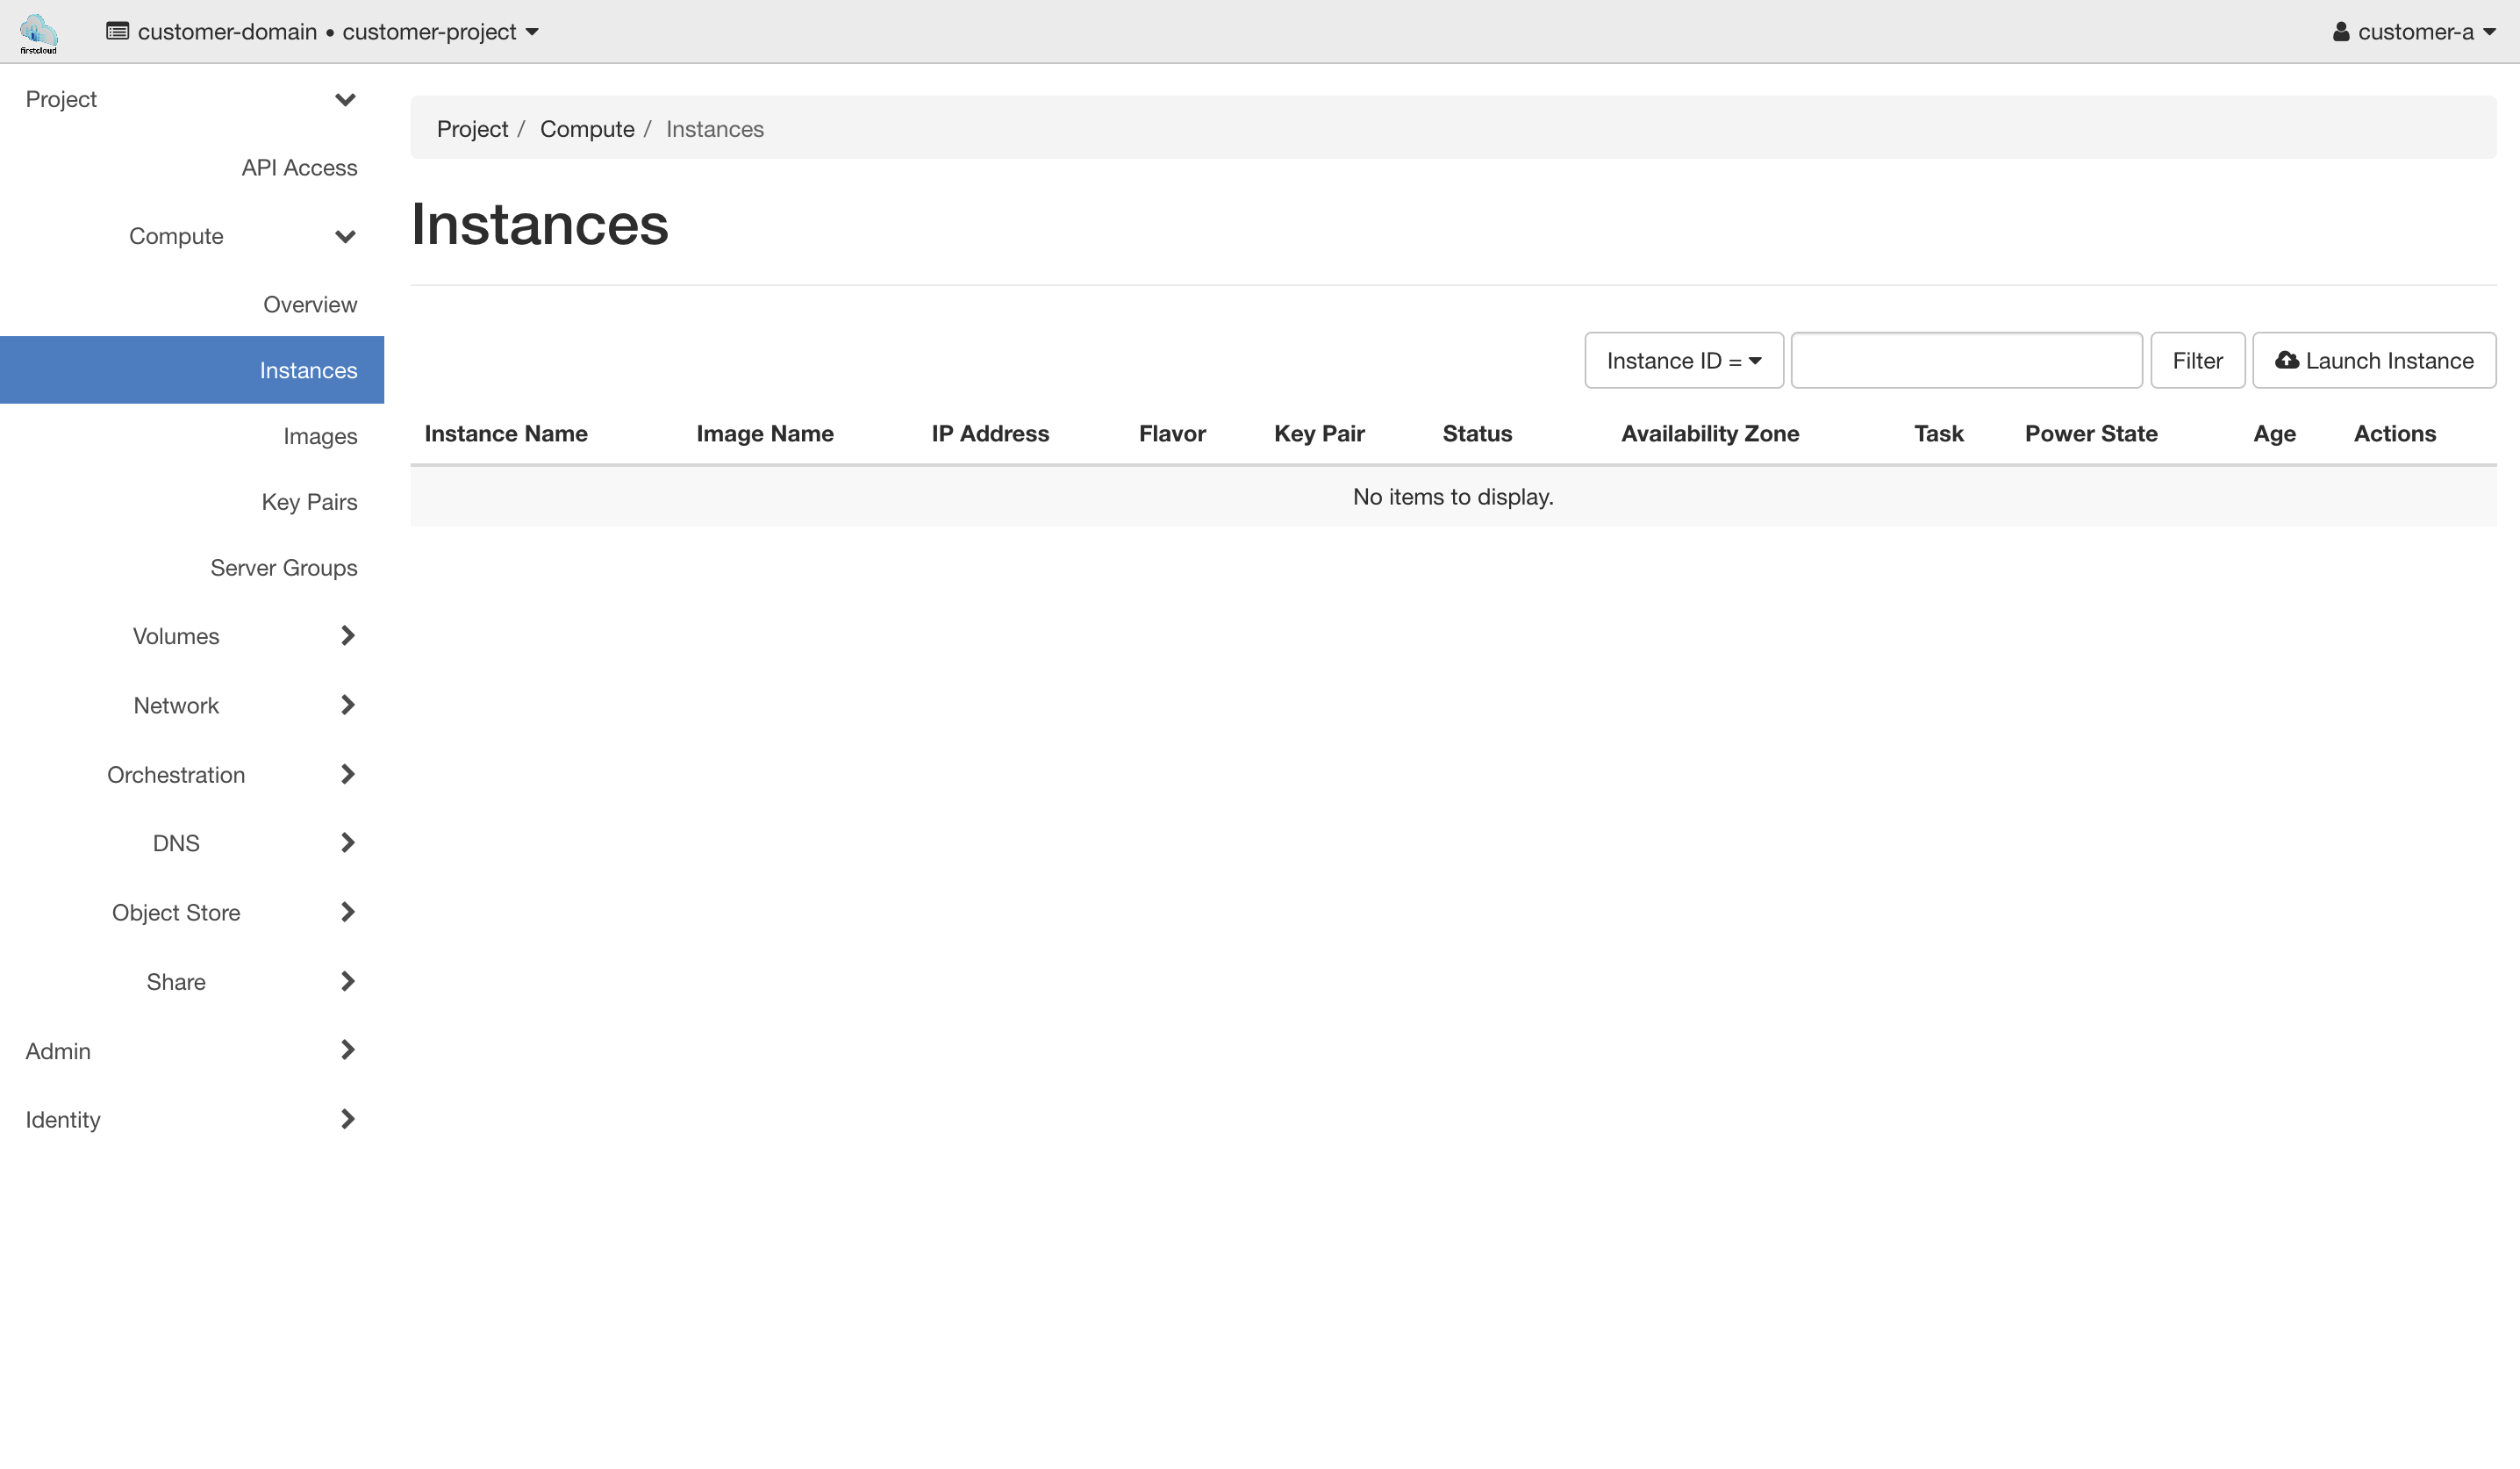Viewport: 2520px width, 1469px height.
Task: Click the user icon beside customer-a
Action: 2341,32
